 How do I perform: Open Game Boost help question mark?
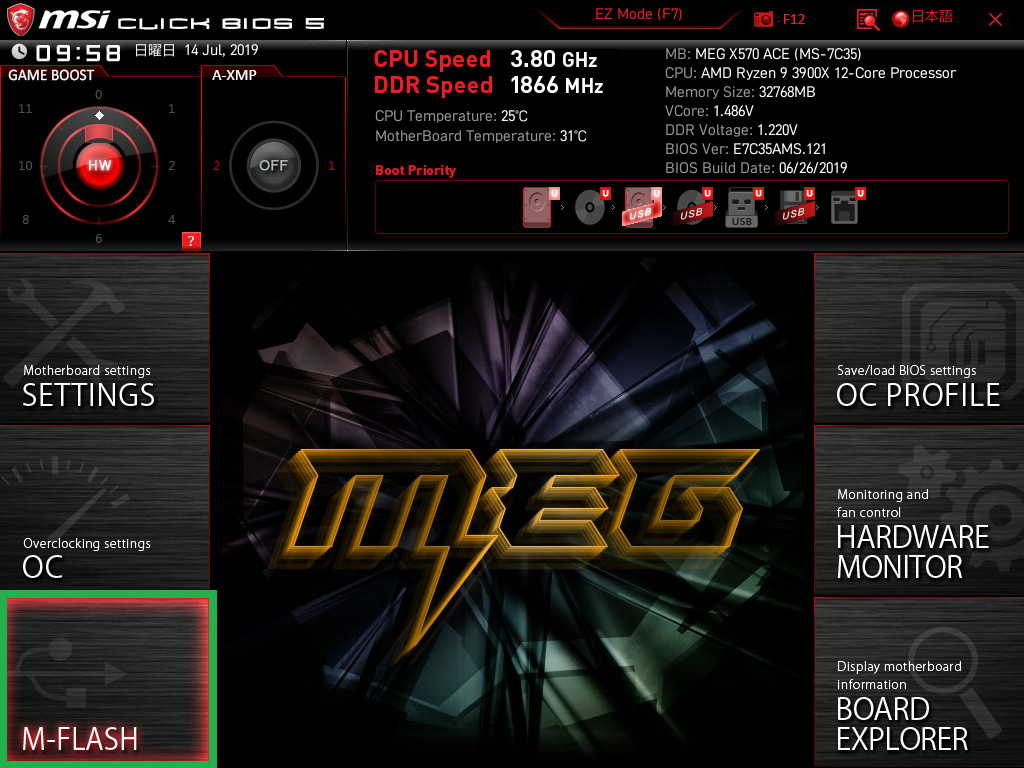191,240
